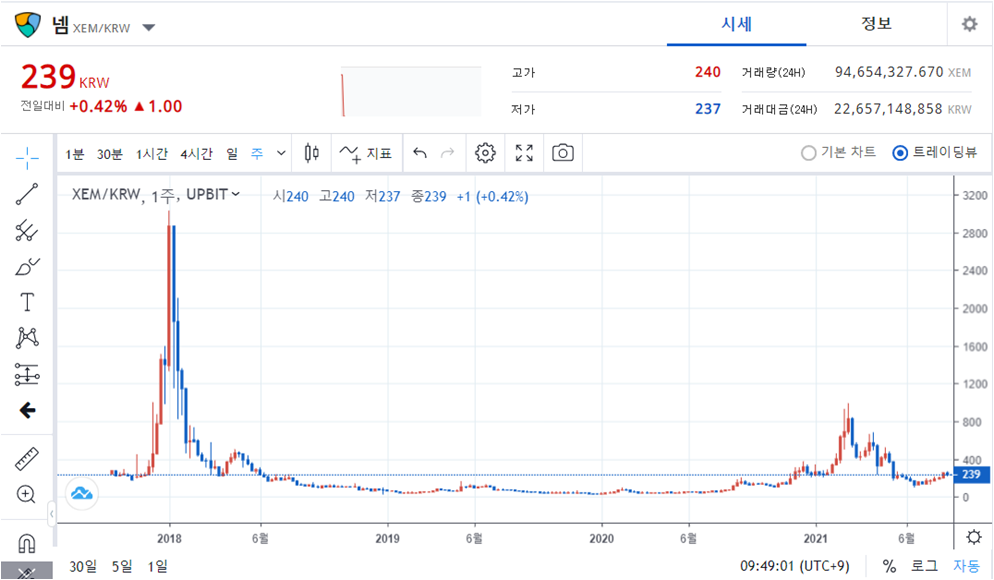Click the mini price sparkline chart
The image size is (994, 580).
pos(411,92)
